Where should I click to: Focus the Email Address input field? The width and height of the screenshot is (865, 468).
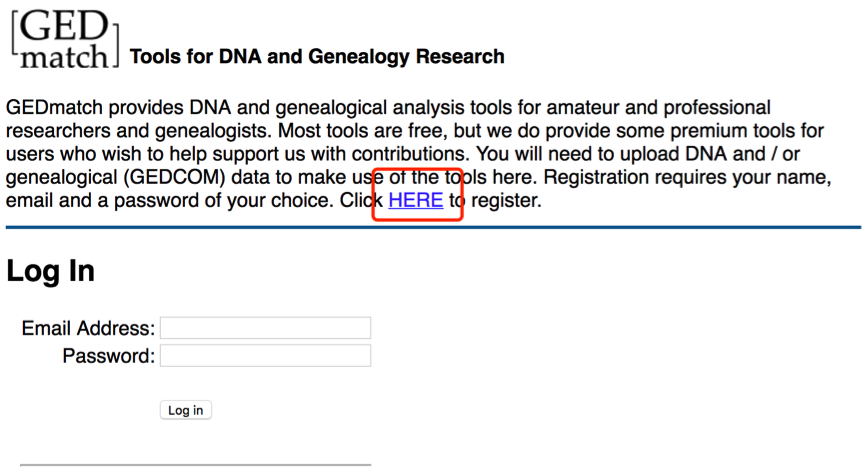click(x=265, y=328)
